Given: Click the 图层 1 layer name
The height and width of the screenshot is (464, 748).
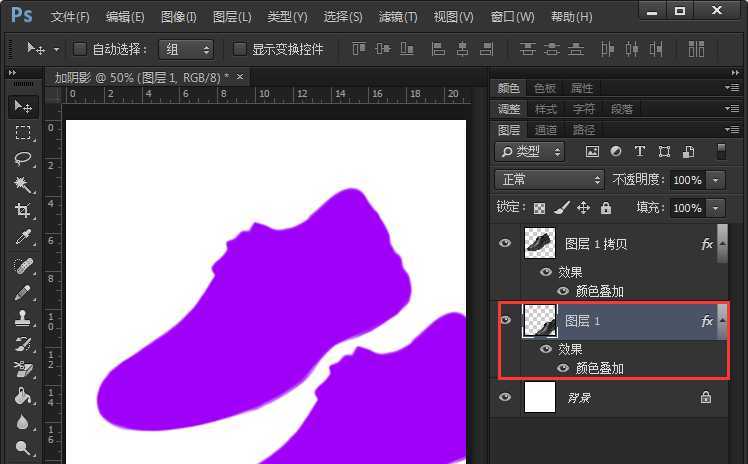Looking at the screenshot, I should [583, 321].
